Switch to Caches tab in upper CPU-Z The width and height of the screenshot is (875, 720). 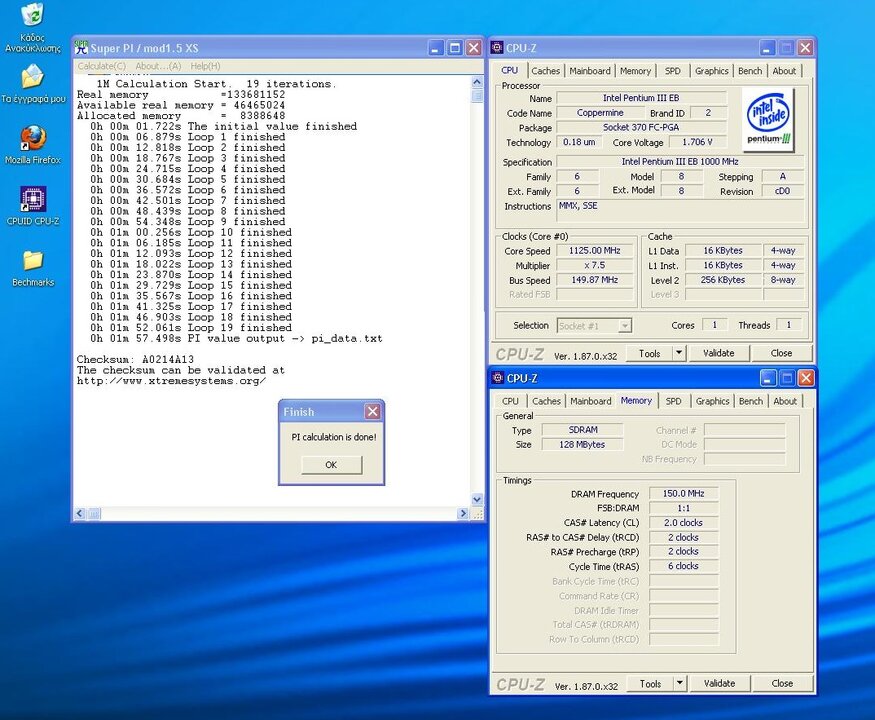click(x=545, y=71)
